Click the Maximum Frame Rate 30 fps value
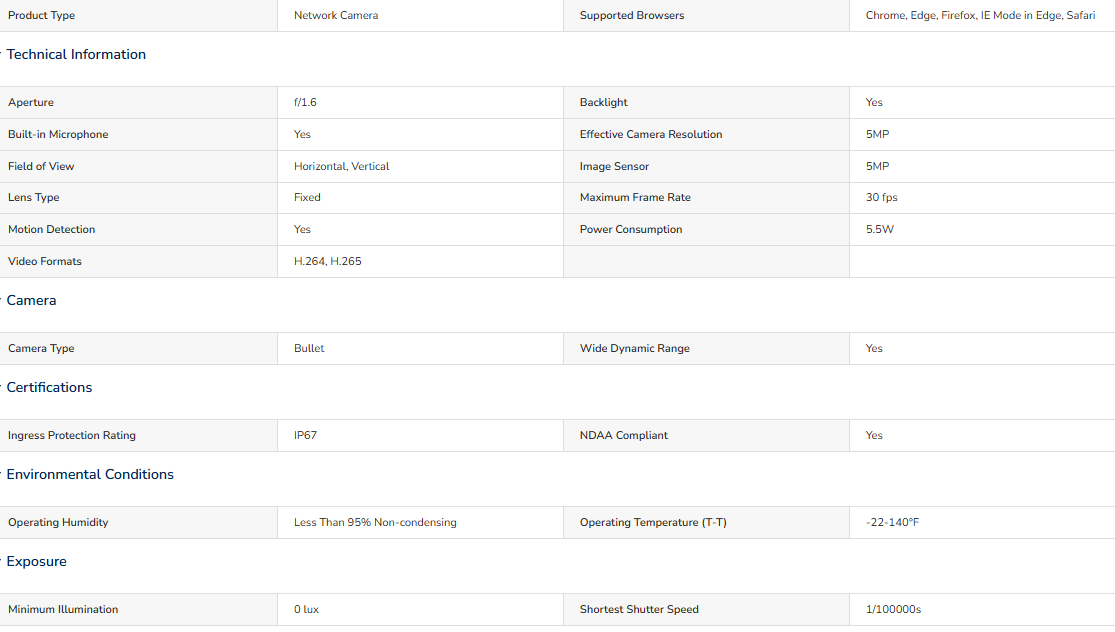The width and height of the screenshot is (1115, 632). click(x=881, y=198)
